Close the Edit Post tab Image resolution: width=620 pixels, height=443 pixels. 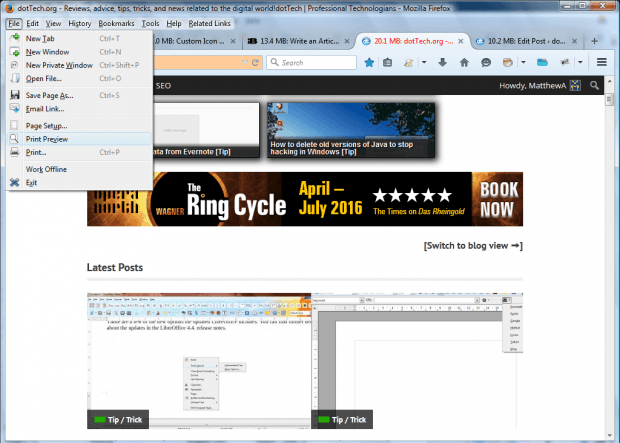point(575,41)
